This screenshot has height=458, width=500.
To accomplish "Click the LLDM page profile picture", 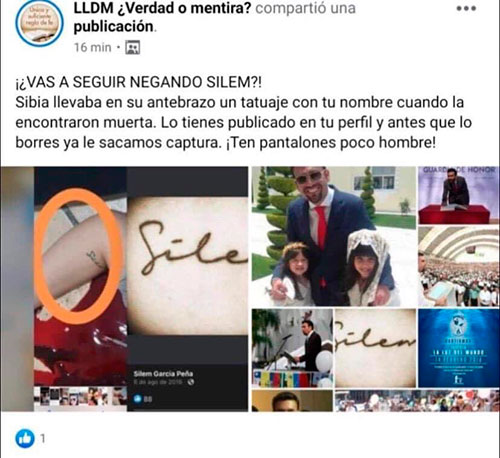I will 40,23.
